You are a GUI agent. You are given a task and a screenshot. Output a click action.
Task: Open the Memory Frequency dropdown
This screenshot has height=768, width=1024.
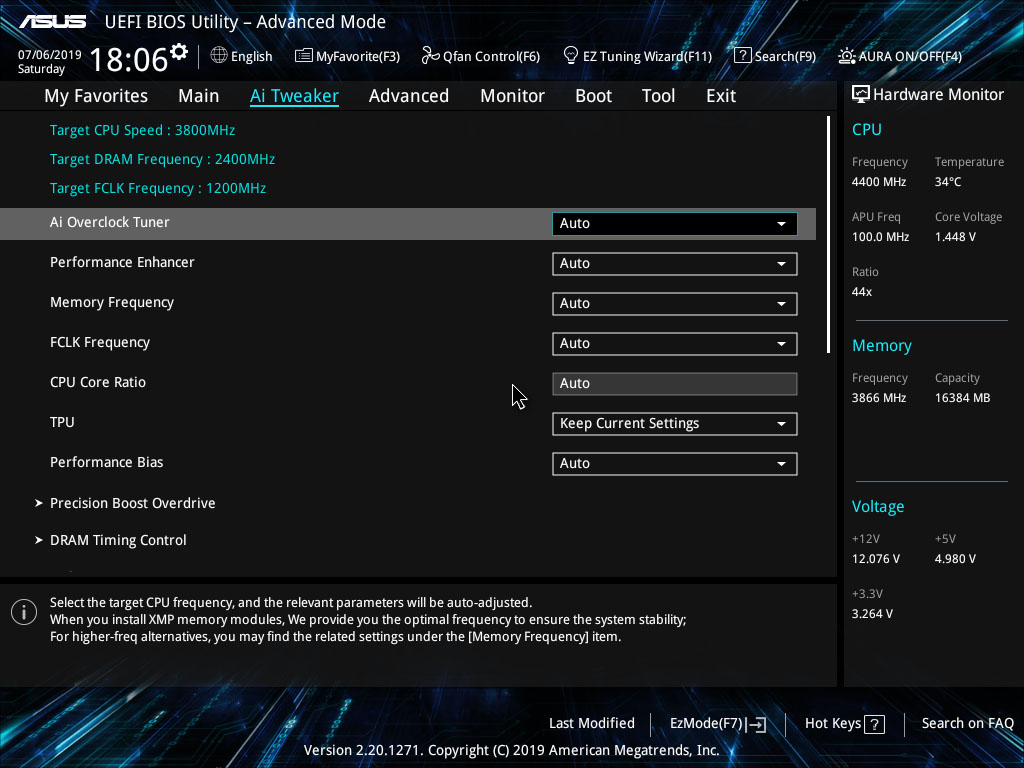[x=675, y=304]
